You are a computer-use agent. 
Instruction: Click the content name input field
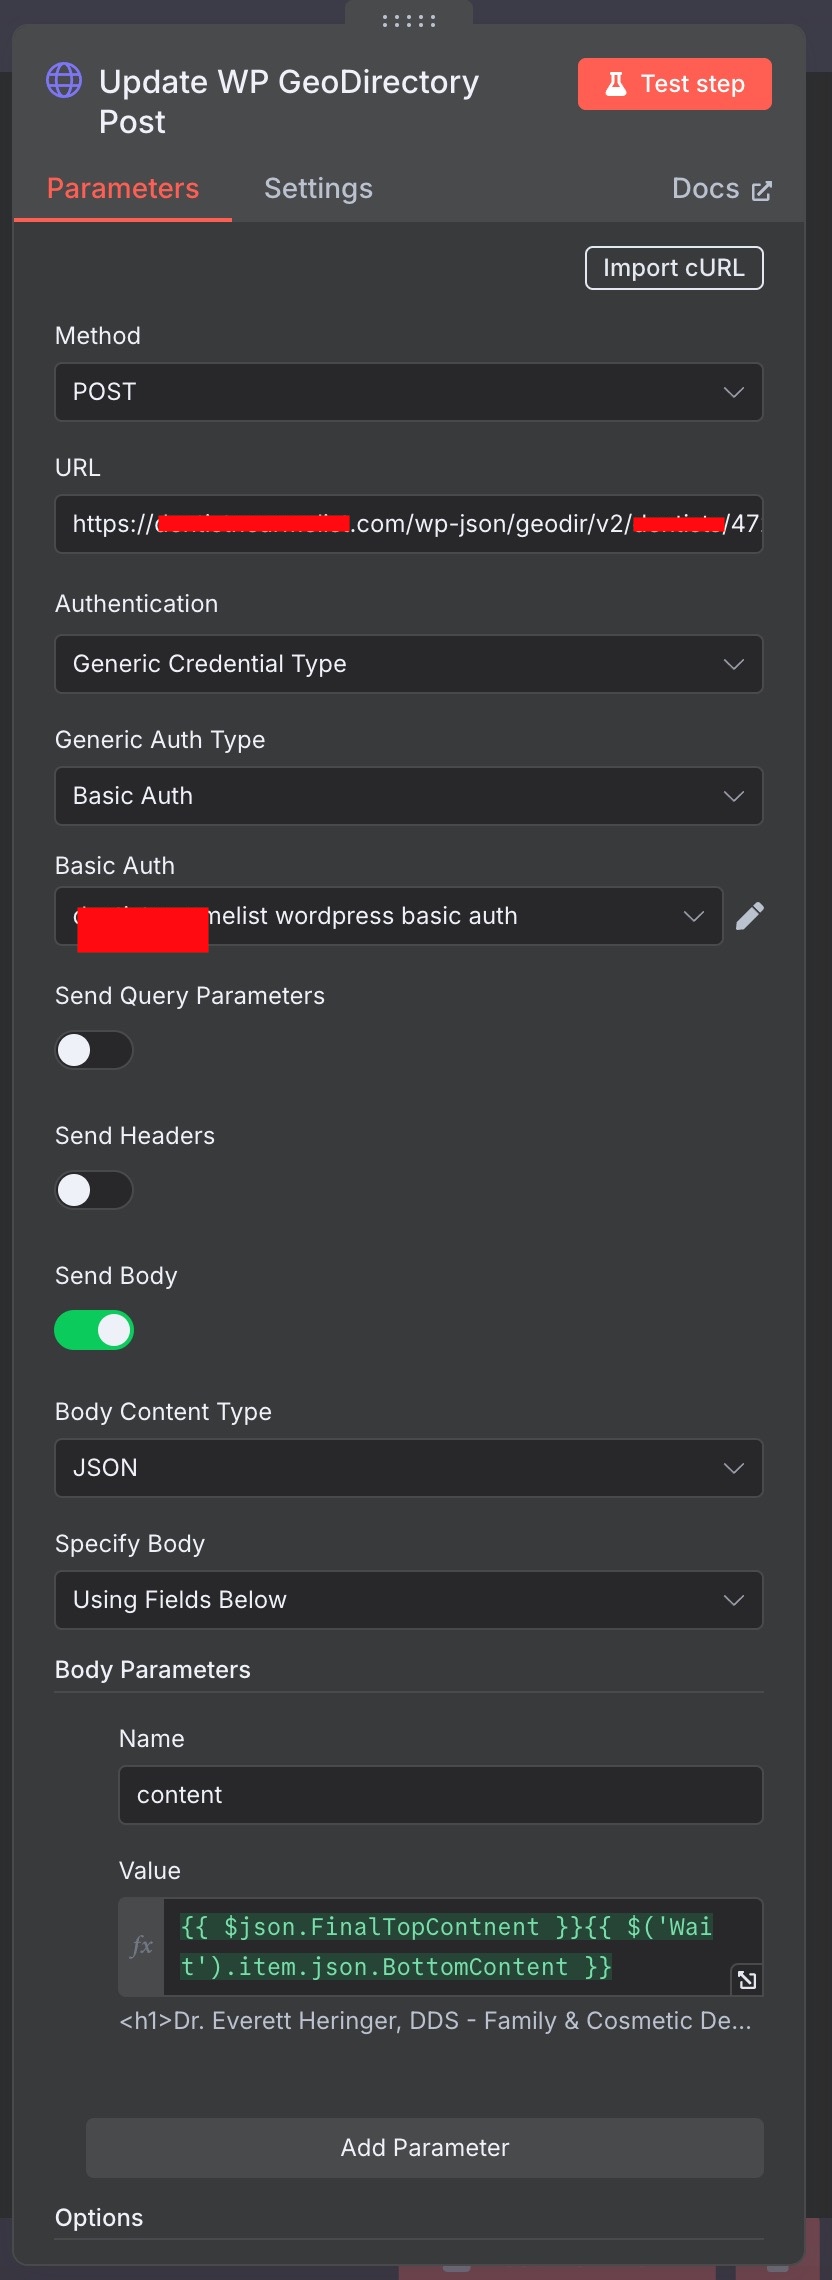pos(441,1795)
